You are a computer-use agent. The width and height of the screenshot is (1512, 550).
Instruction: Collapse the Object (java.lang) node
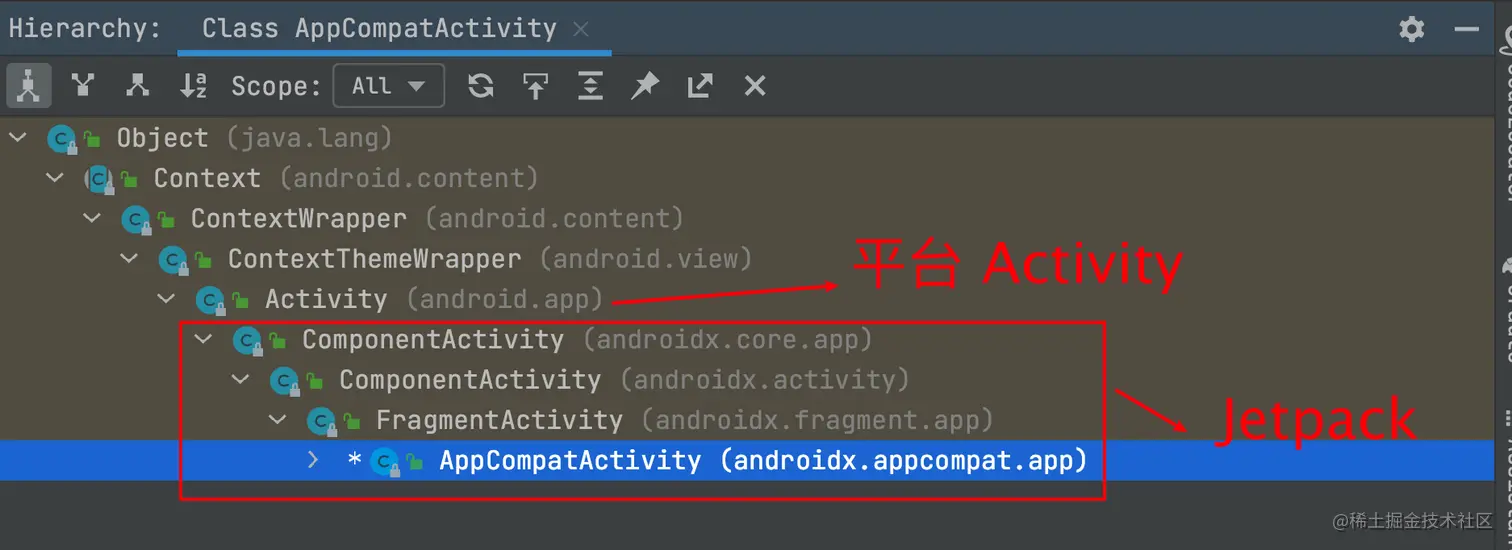[x=18, y=138]
